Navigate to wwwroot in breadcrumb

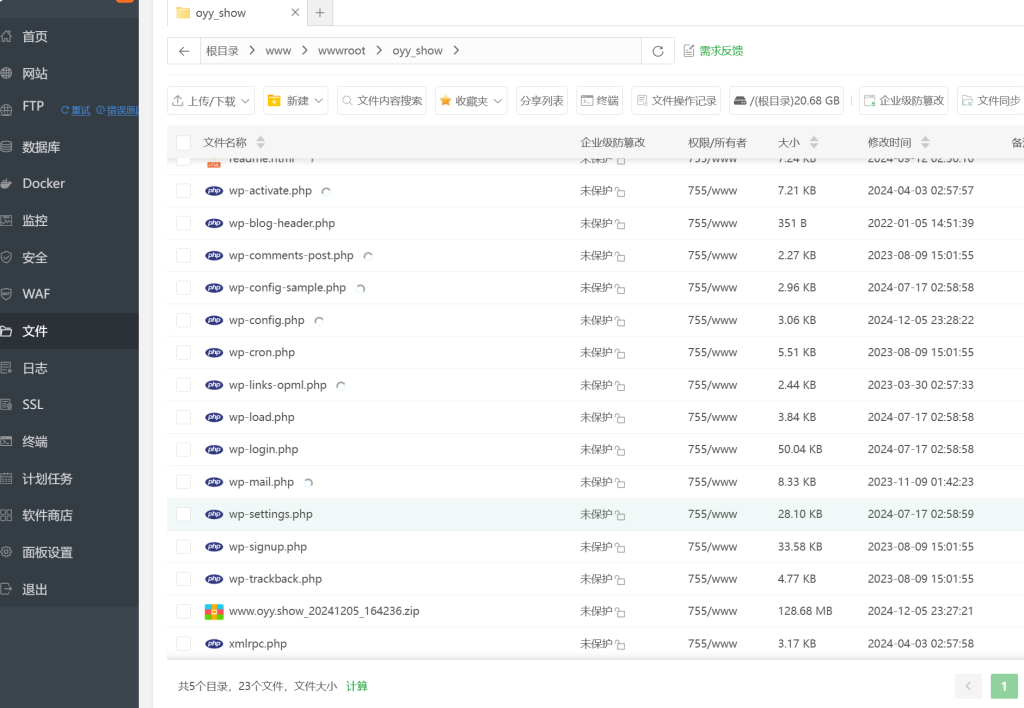pos(342,51)
